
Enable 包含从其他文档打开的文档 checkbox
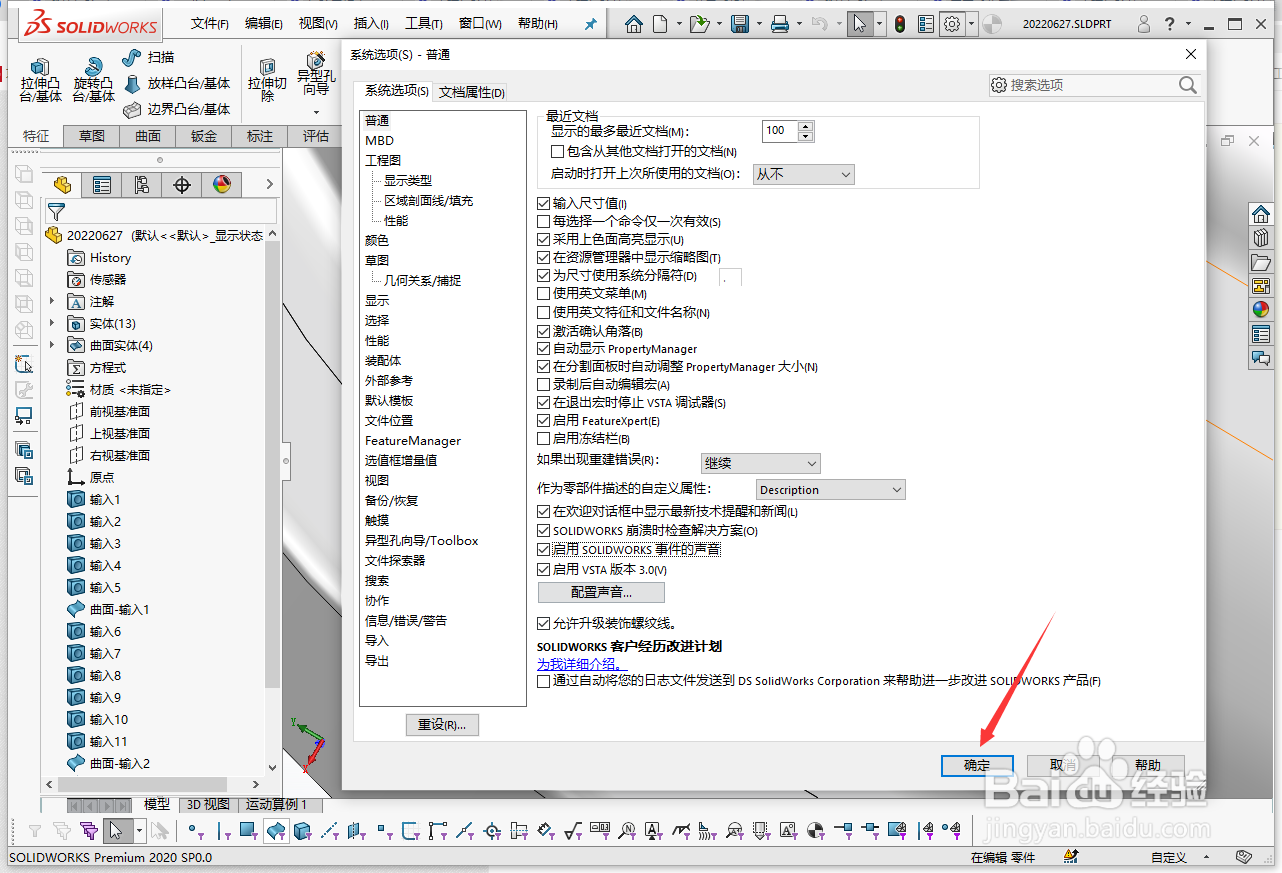tap(558, 152)
